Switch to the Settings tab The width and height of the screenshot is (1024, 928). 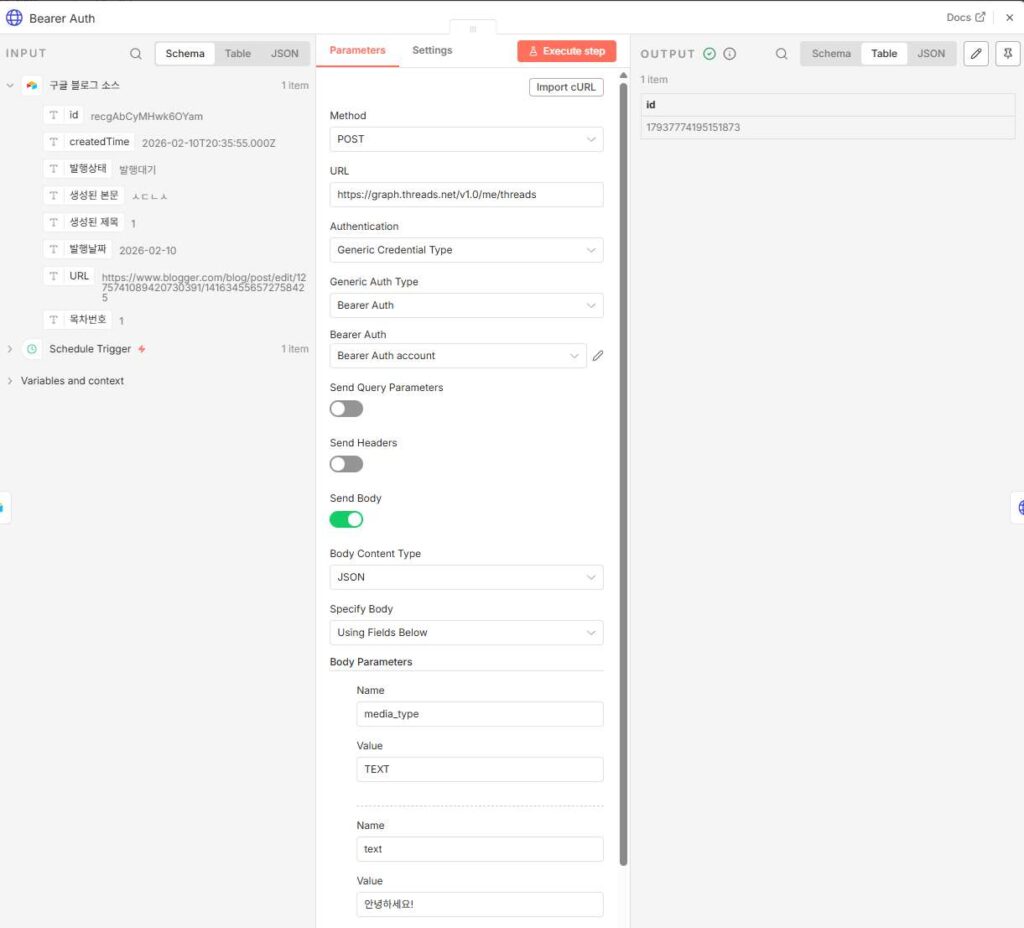pyautogui.click(x=432, y=50)
